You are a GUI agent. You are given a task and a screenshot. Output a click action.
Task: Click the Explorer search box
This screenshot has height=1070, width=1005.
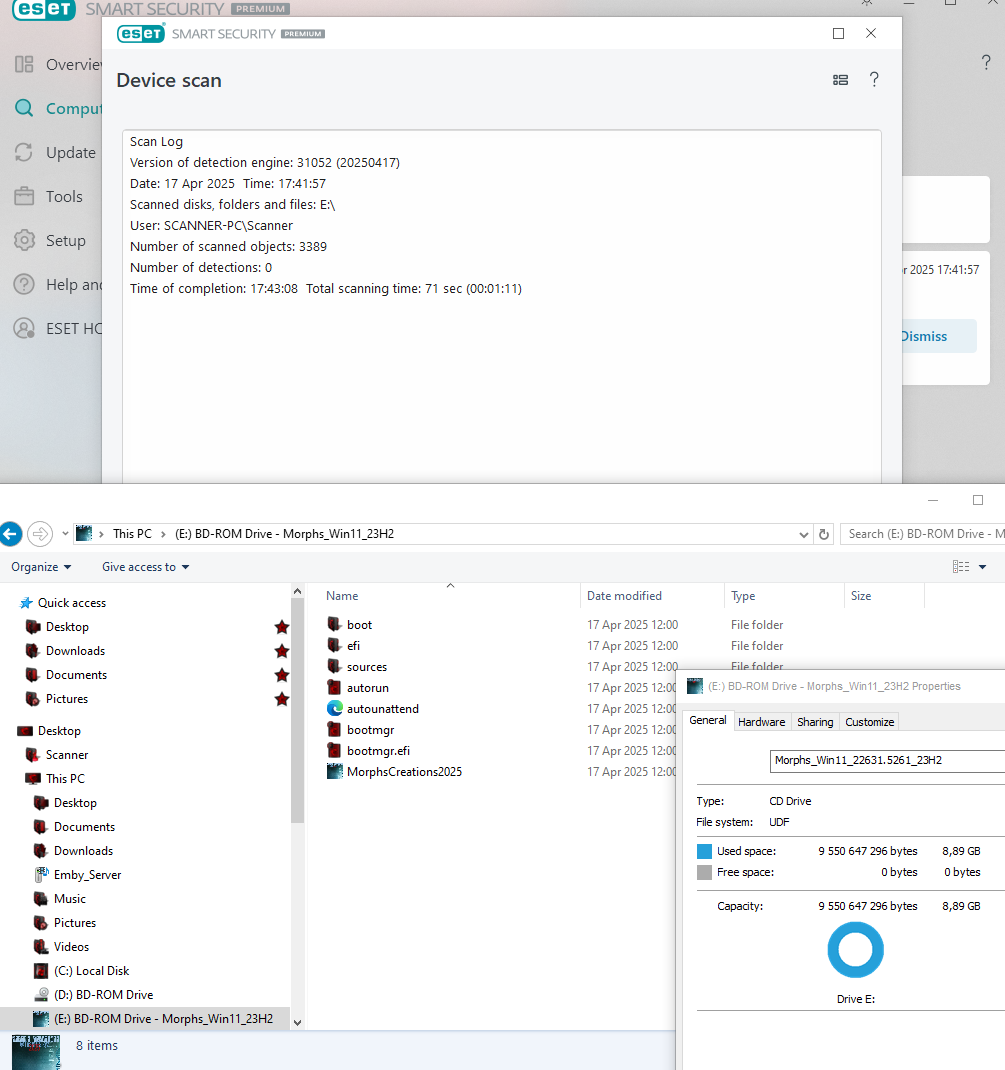click(922, 534)
